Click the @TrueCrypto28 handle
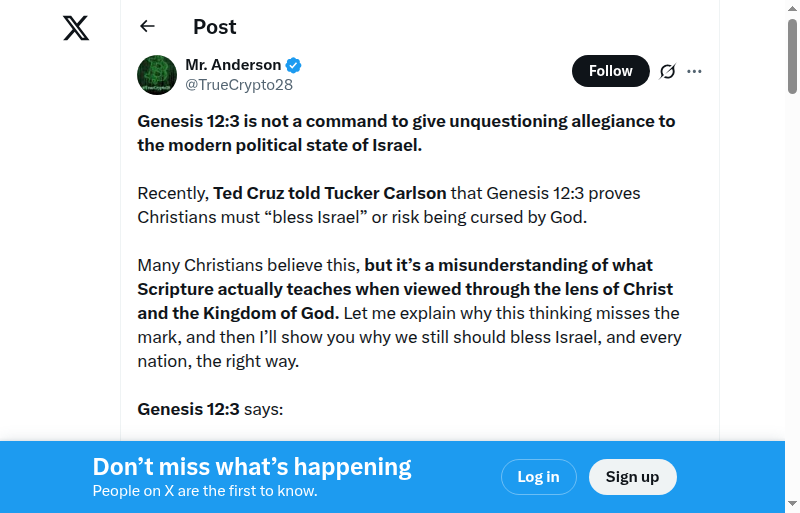This screenshot has width=800, height=513. (x=239, y=85)
